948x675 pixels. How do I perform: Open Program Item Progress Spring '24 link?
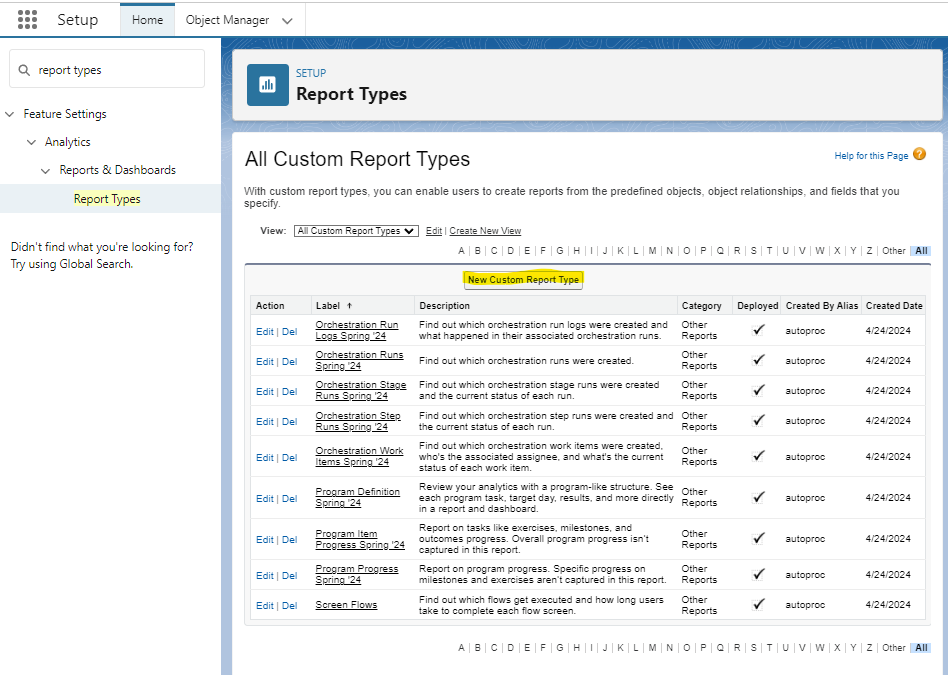click(360, 539)
